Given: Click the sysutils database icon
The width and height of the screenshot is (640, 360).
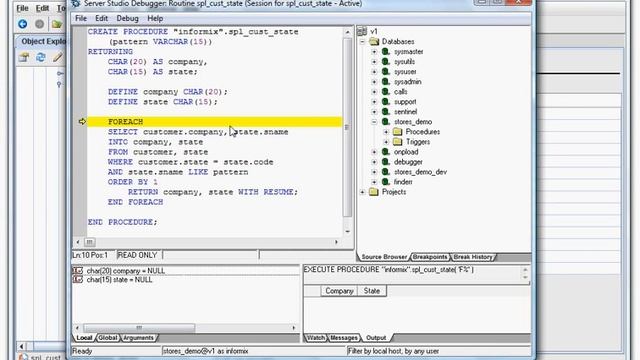Looking at the screenshot, I should click(386, 62).
